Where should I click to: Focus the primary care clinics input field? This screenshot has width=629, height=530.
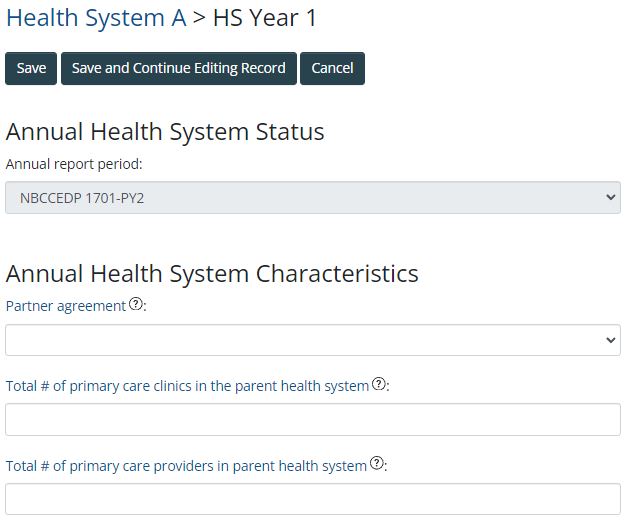[312, 419]
